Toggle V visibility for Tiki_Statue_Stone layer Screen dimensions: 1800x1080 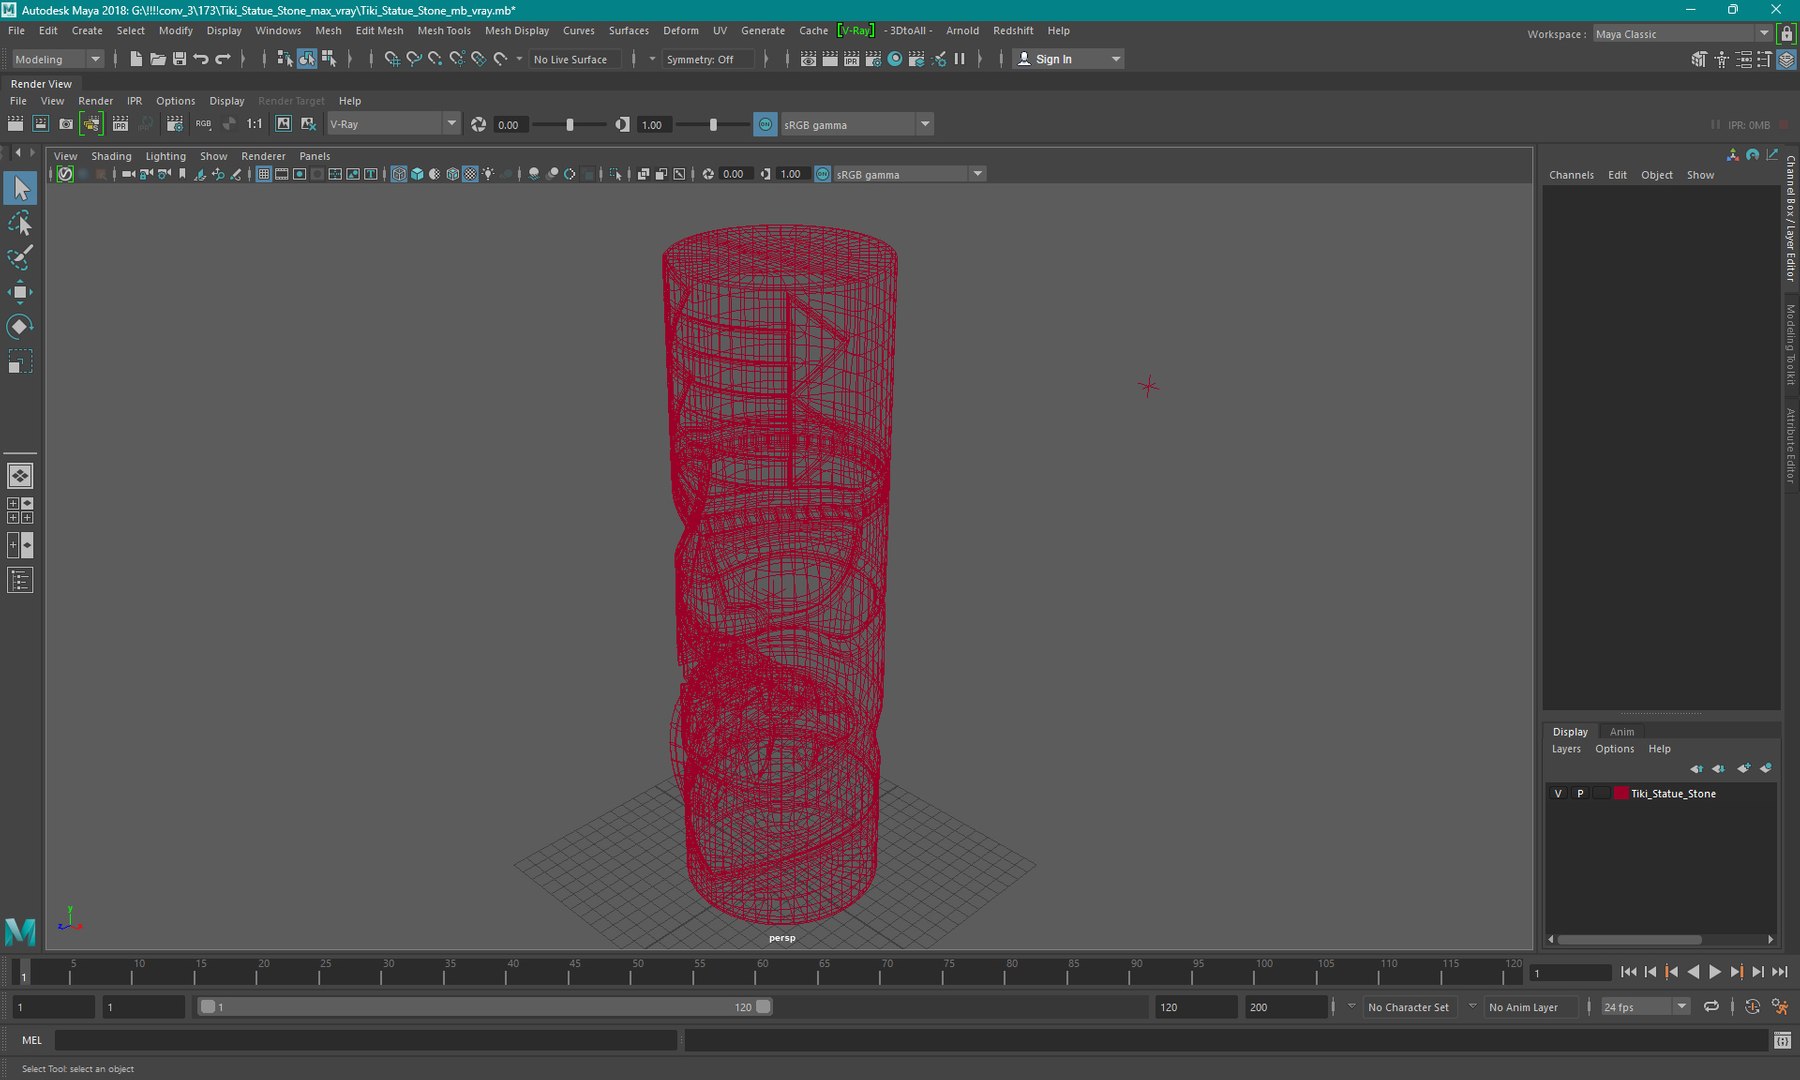1558,793
